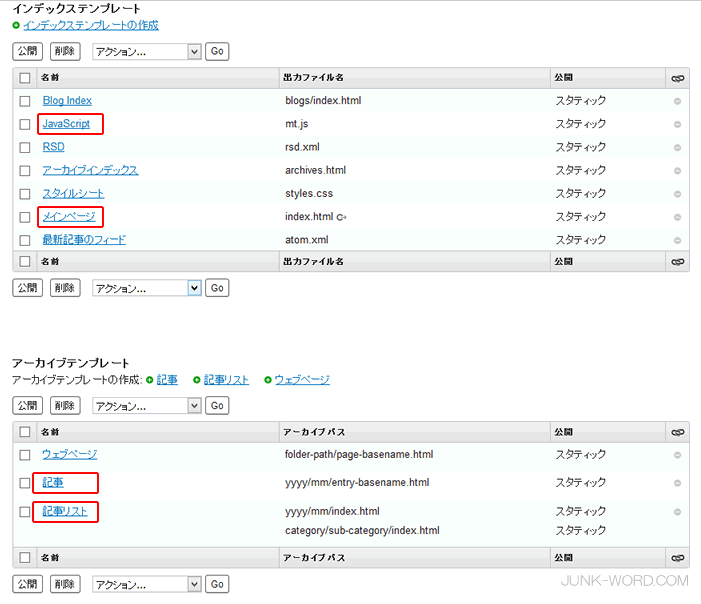Click the small icon next to index.html

[342, 217]
